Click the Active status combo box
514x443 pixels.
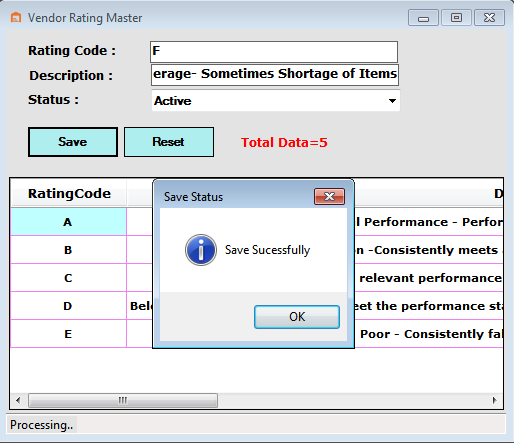pyautogui.click(x=276, y=101)
